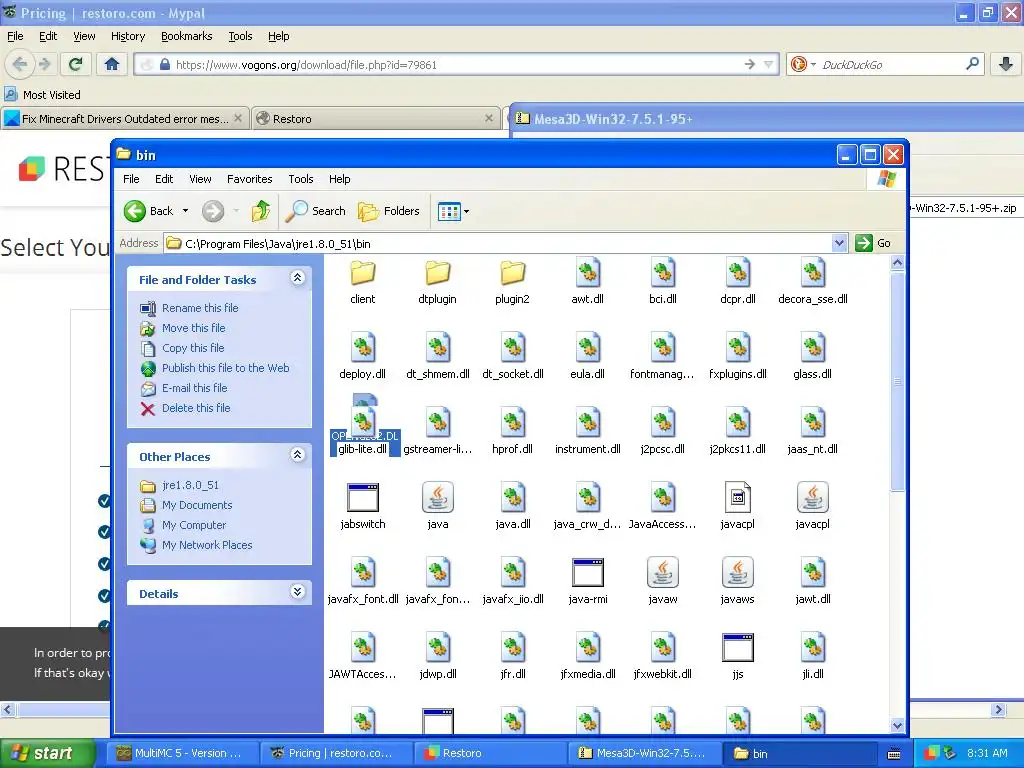Expand the Details panel

(x=298, y=592)
